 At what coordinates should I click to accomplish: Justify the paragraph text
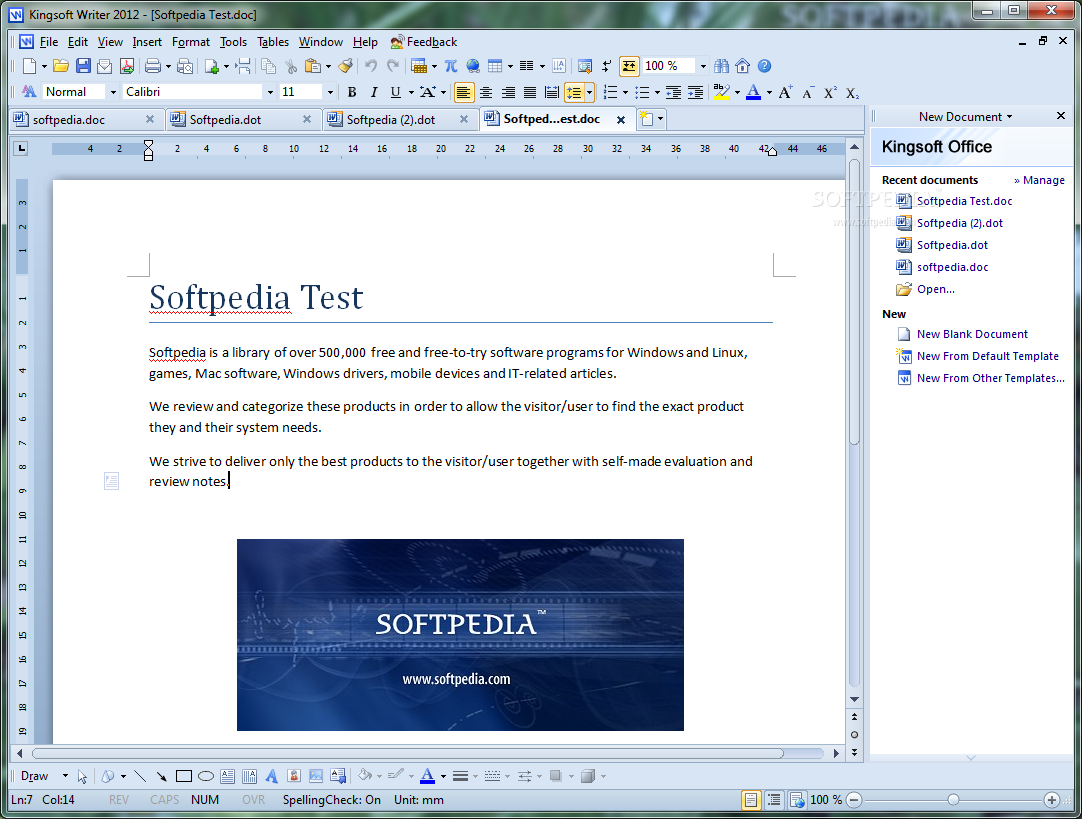[x=530, y=92]
